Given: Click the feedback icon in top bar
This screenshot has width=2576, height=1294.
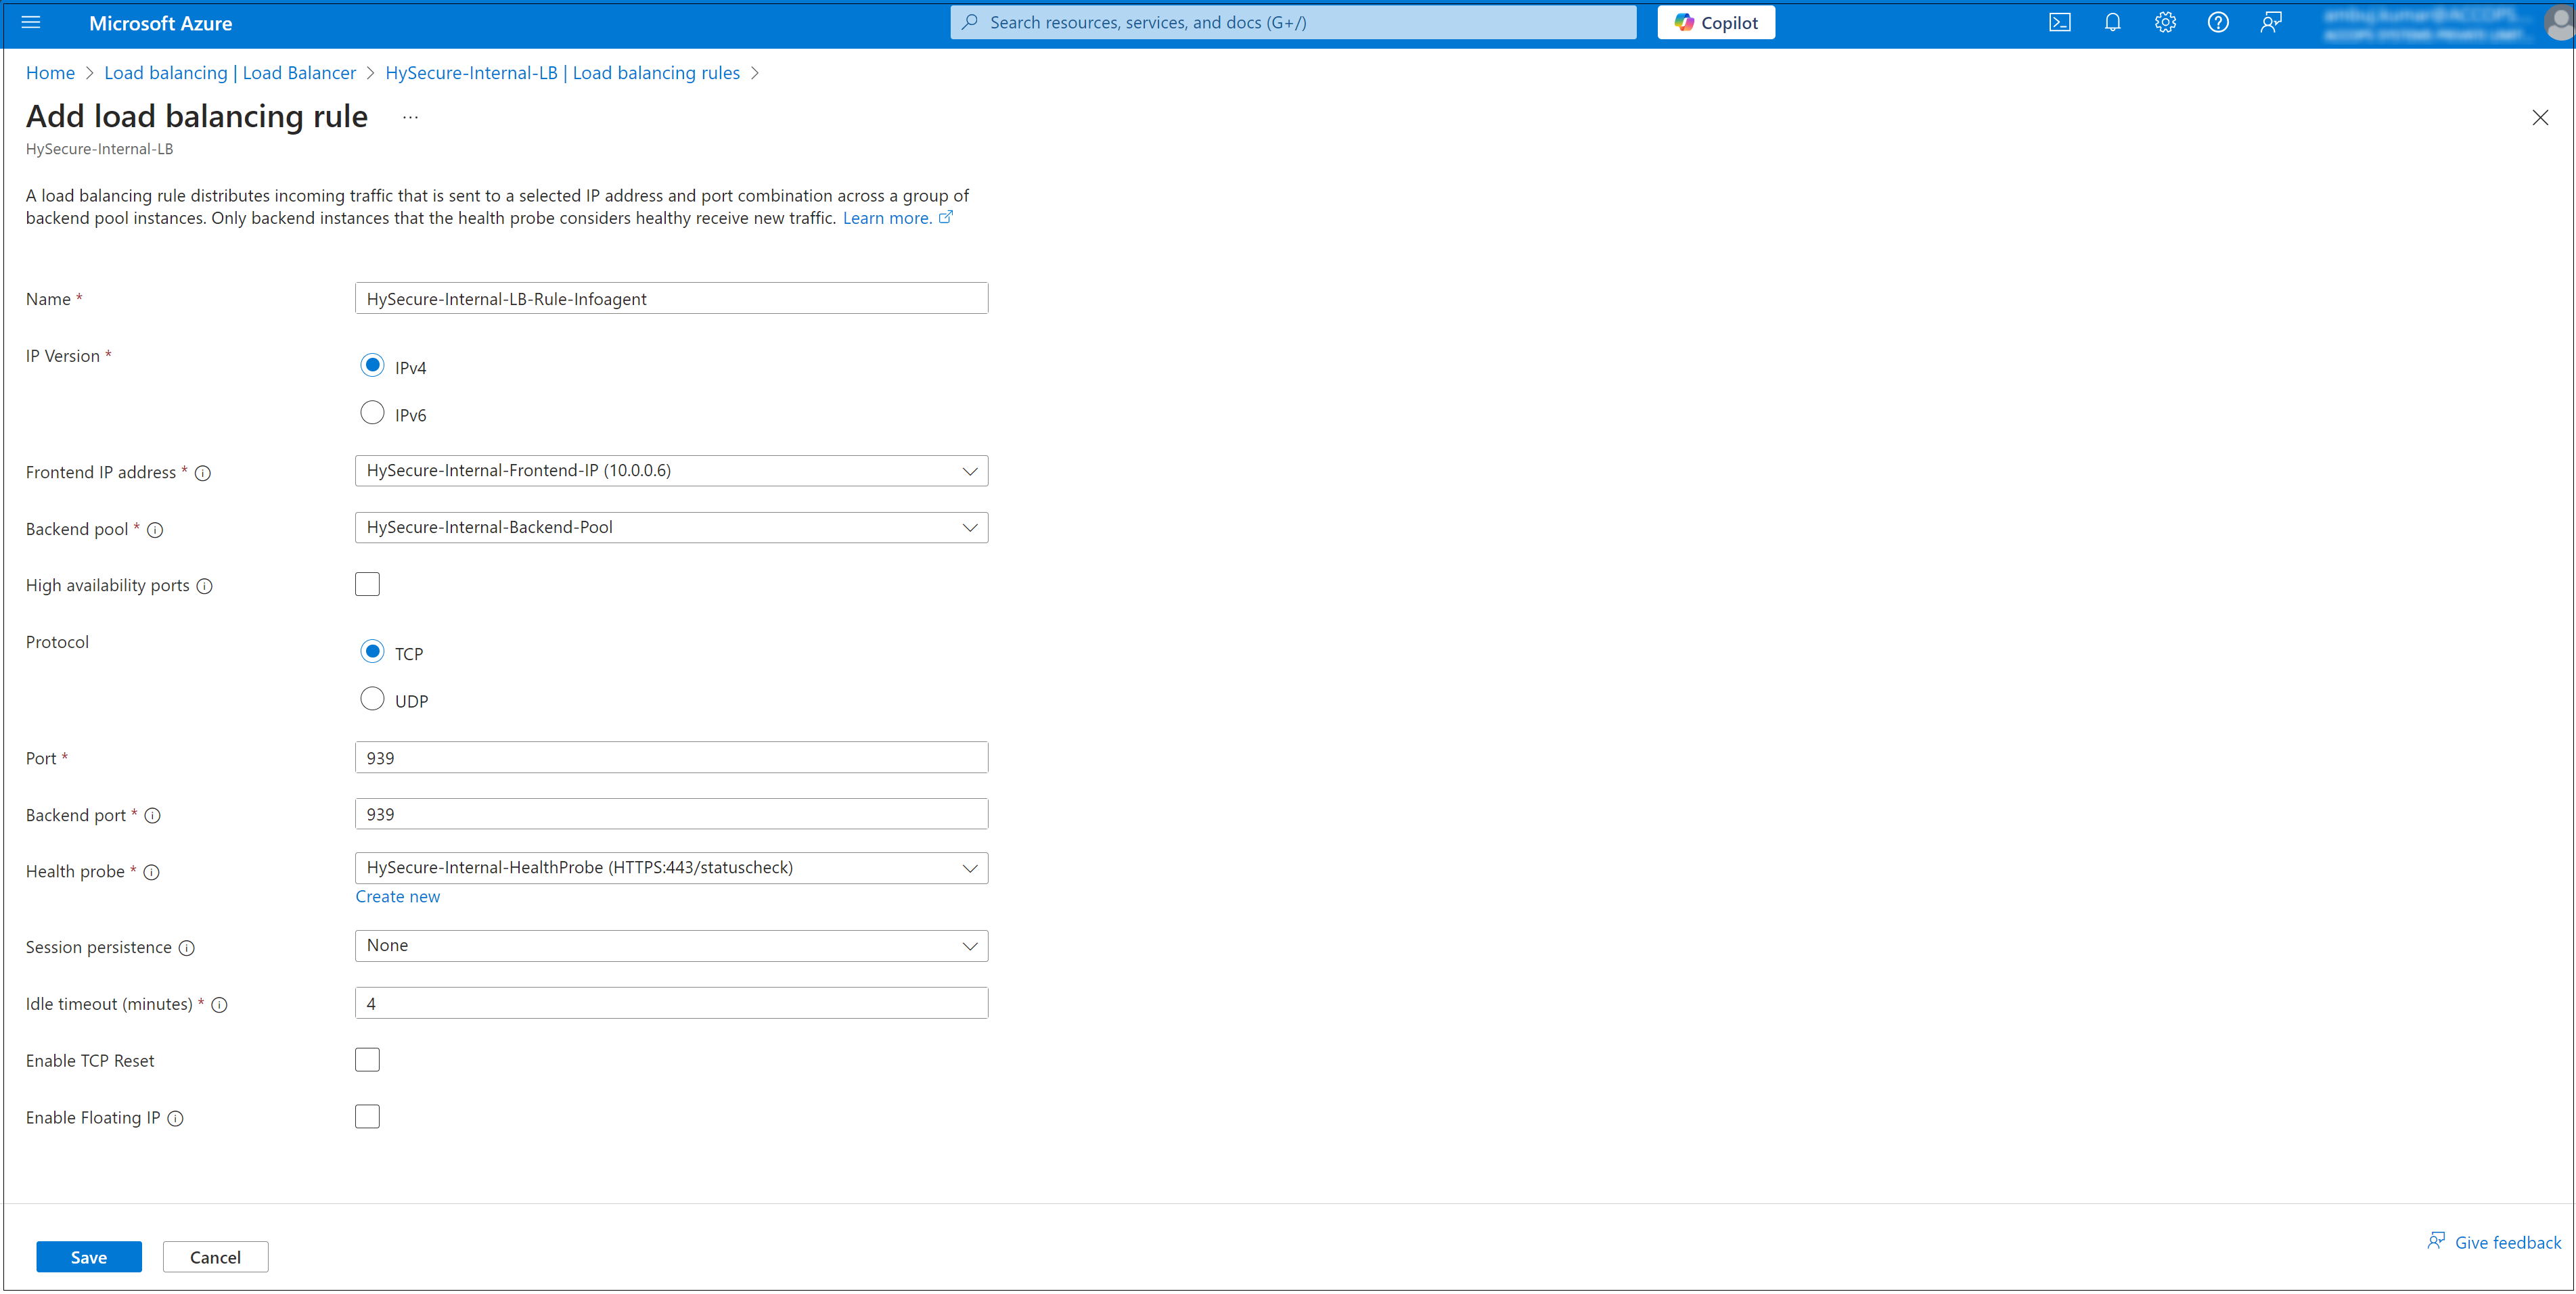Looking at the screenshot, I should tap(2271, 22).
